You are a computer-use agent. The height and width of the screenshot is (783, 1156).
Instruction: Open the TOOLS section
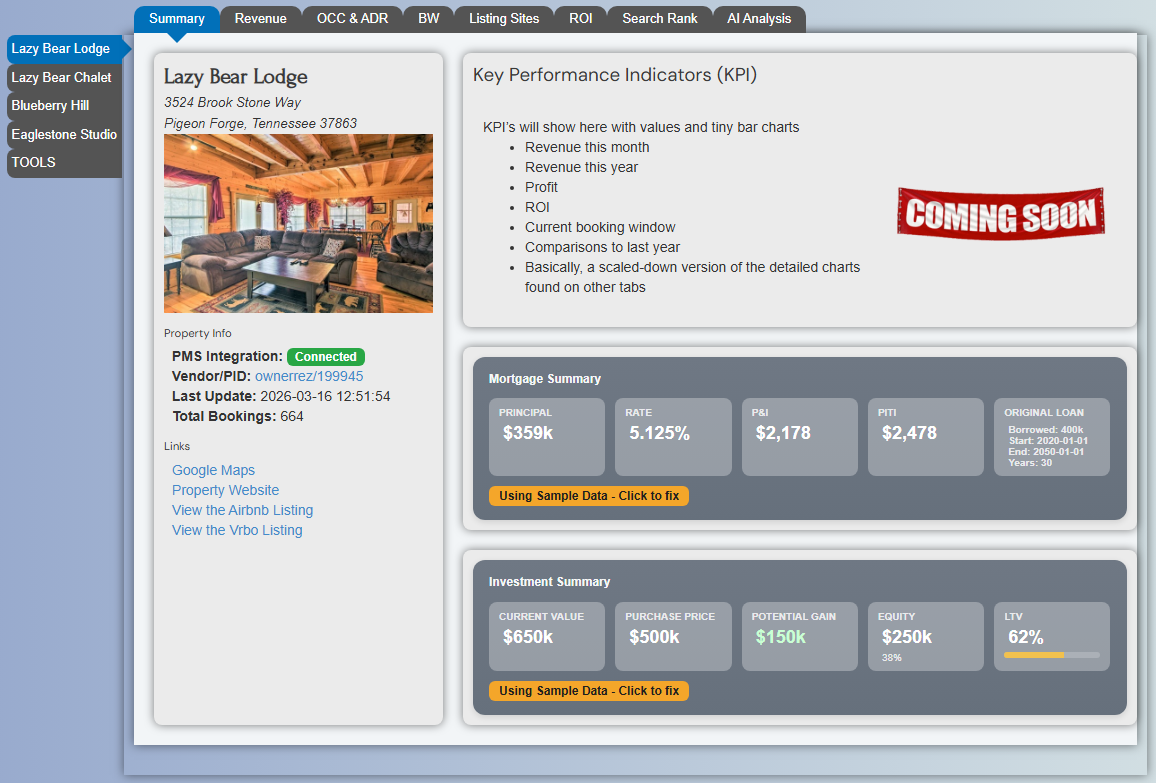(33, 162)
